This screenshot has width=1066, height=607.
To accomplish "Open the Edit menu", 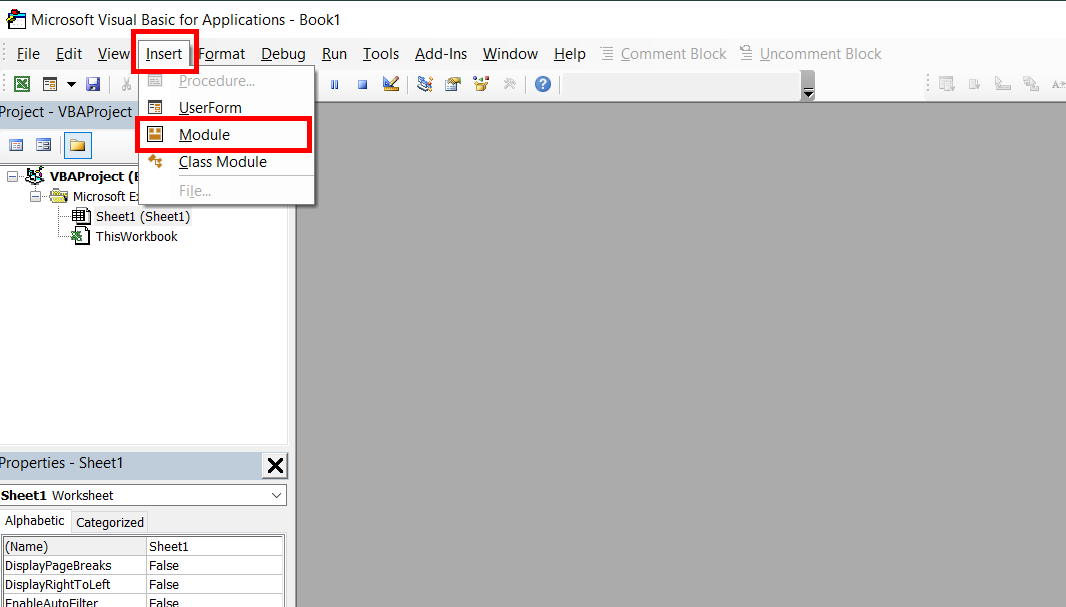I will pos(69,54).
